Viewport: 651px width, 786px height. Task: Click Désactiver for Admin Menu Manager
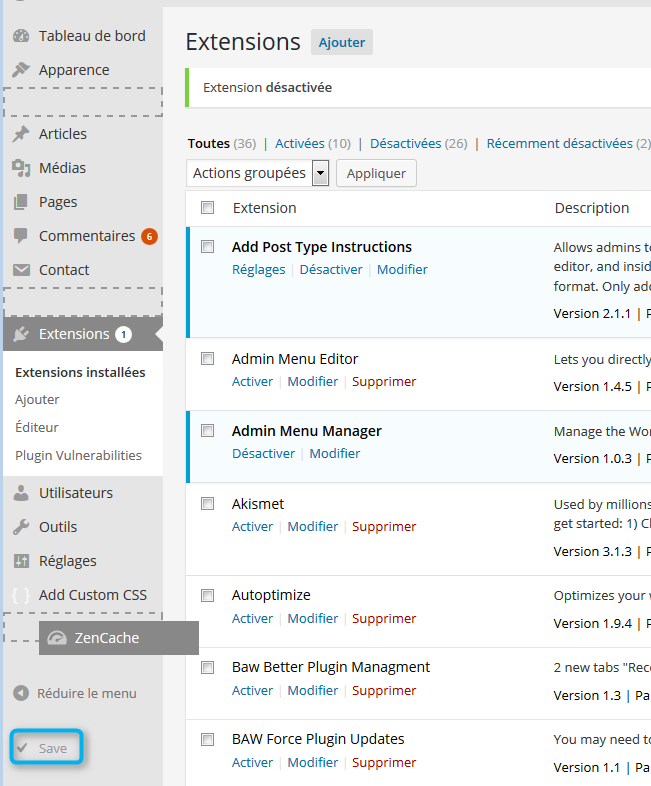263,453
